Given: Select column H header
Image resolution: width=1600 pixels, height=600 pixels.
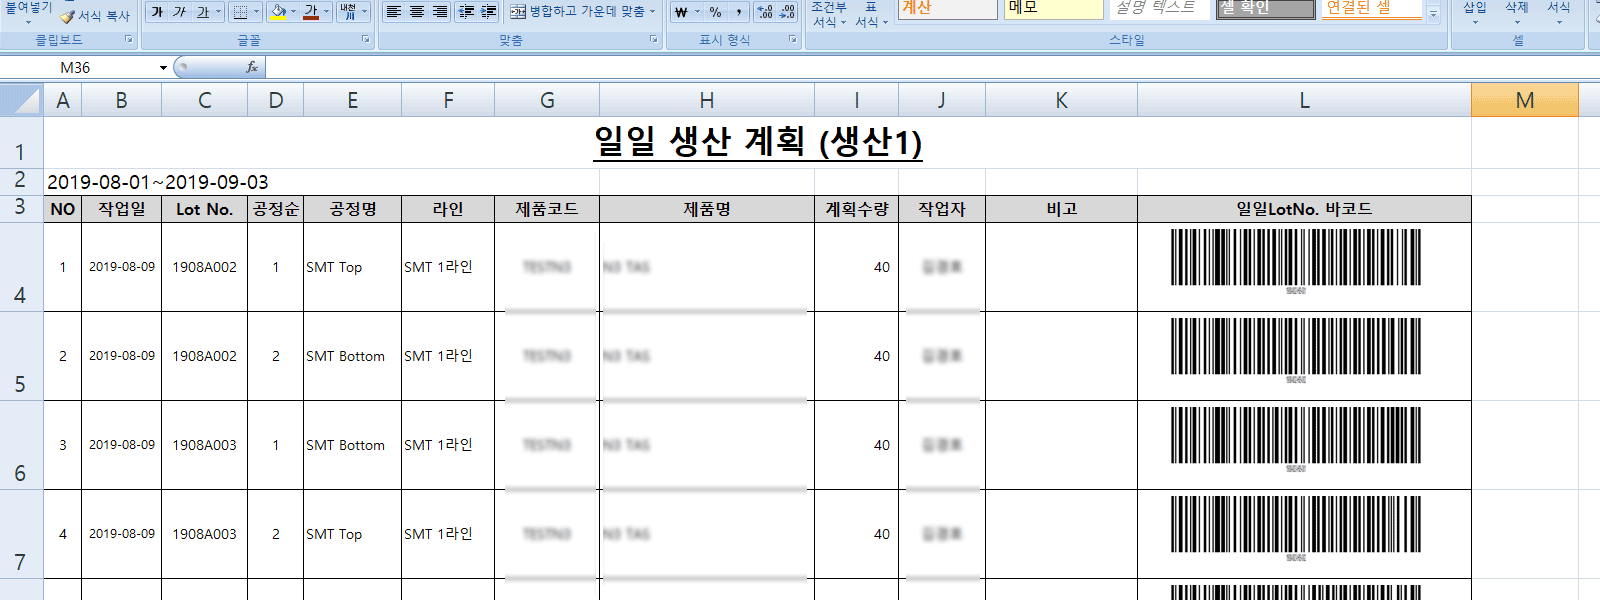Looking at the screenshot, I should click(x=707, y=100).
